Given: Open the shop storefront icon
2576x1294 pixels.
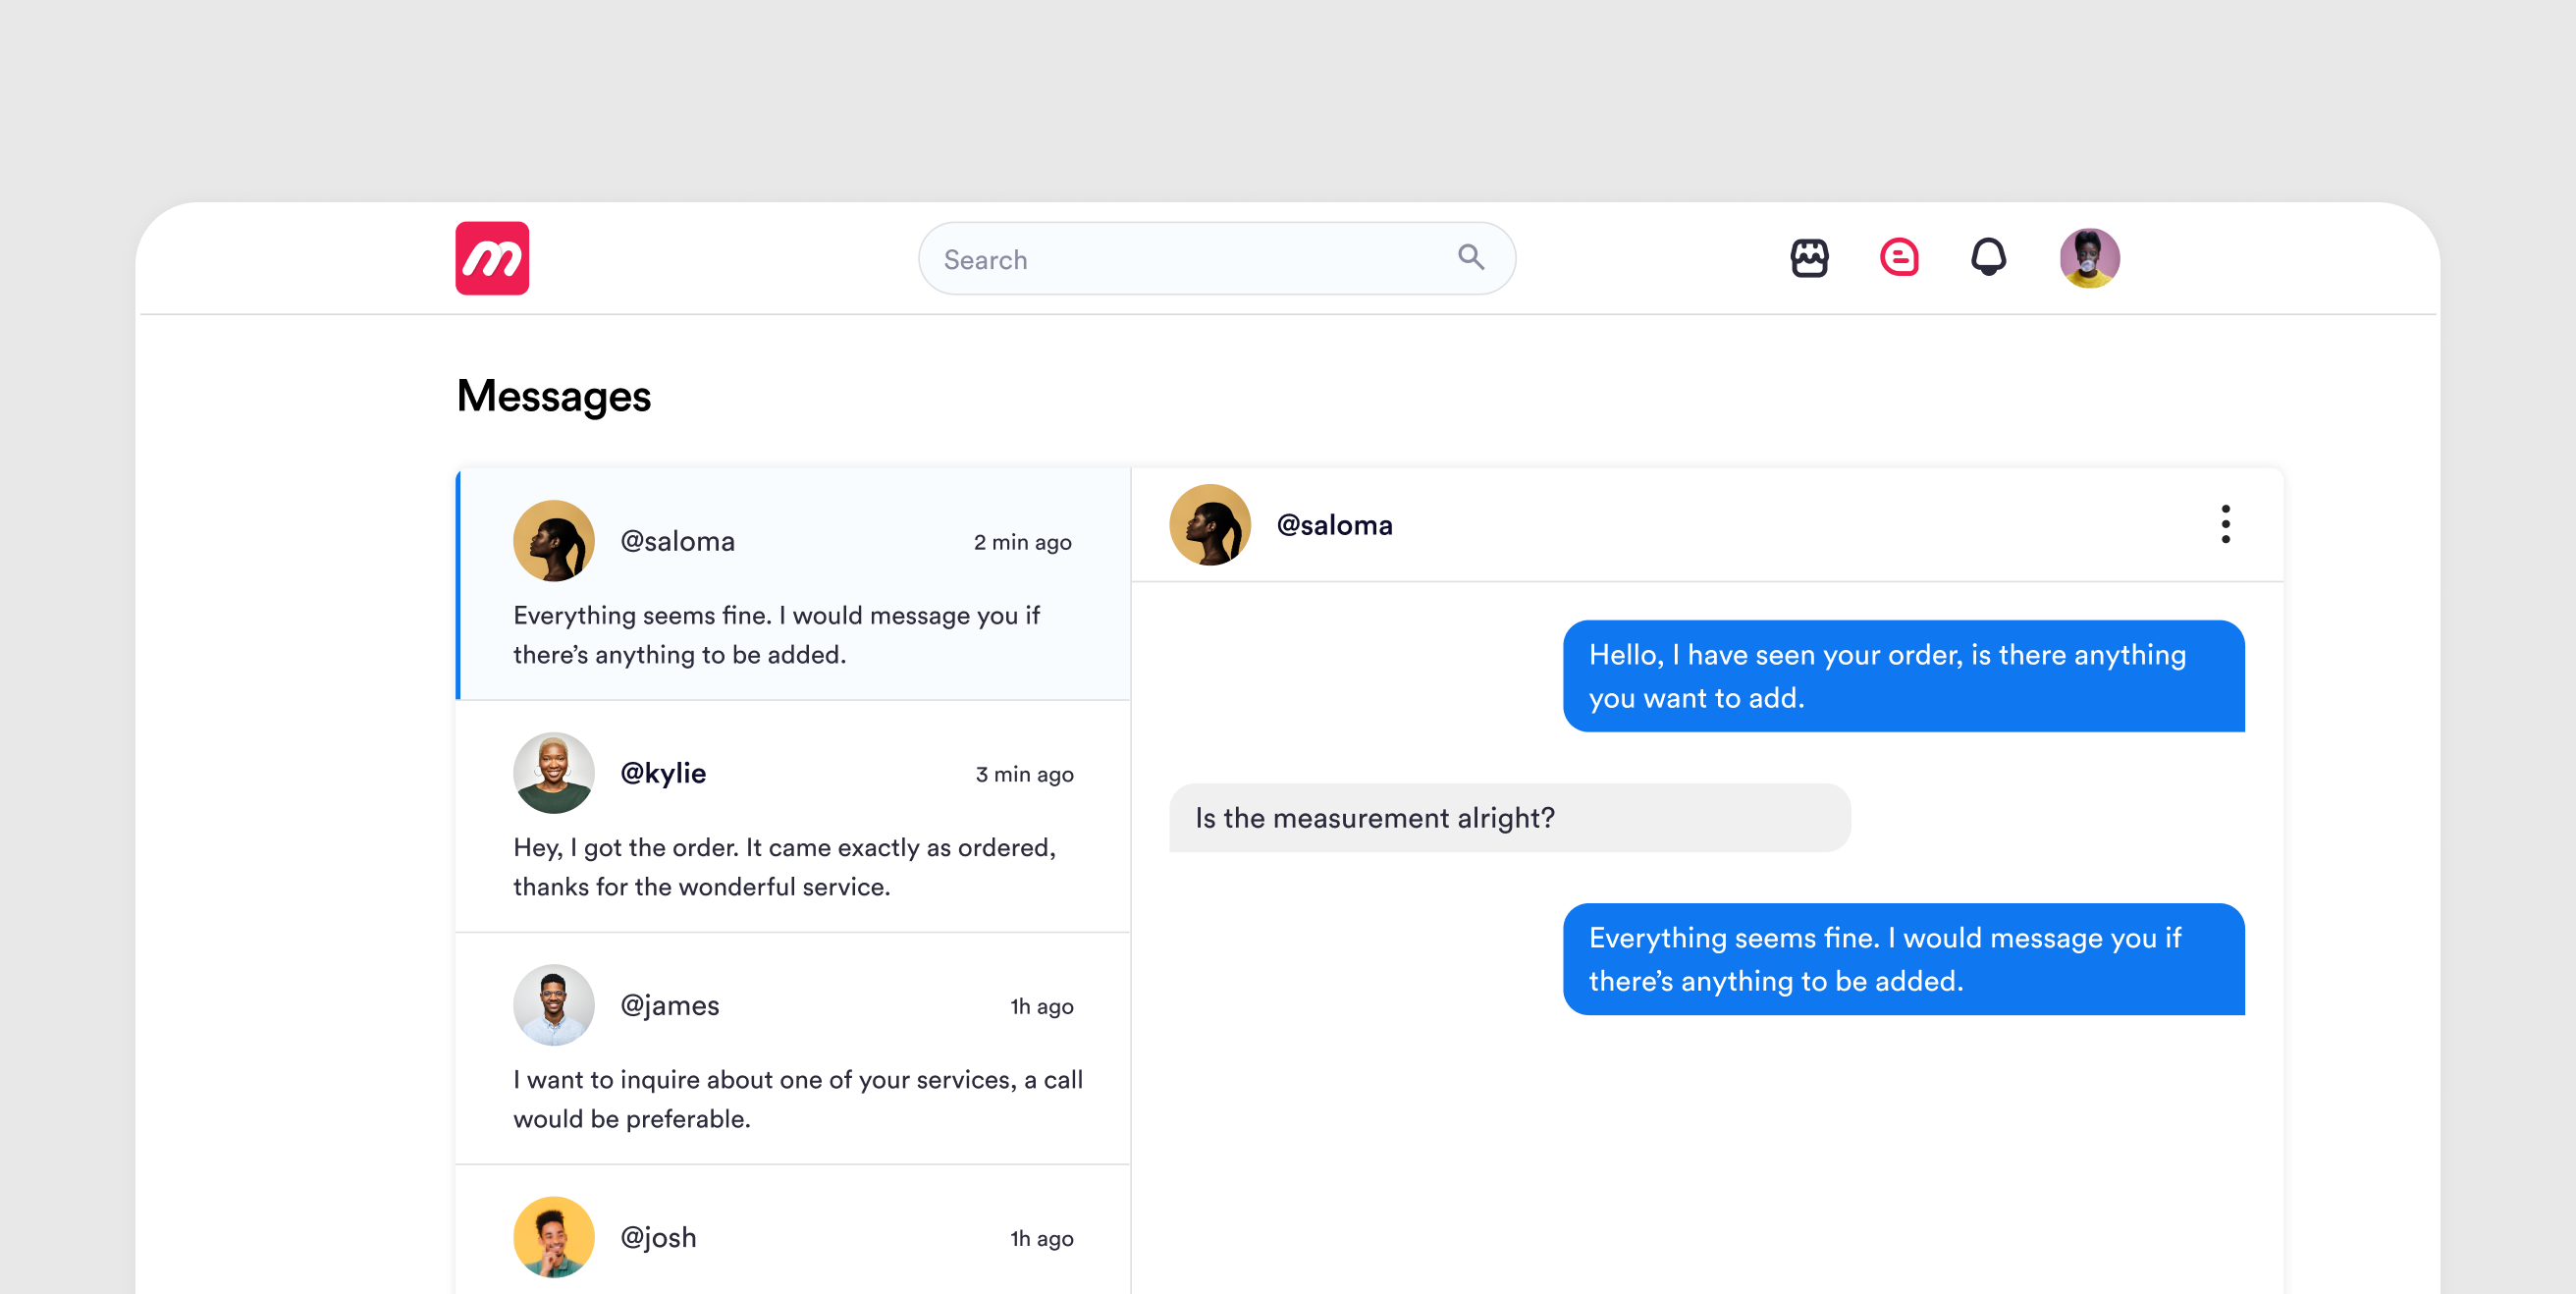Looking at the screenshot, I should click(1809, 258).
